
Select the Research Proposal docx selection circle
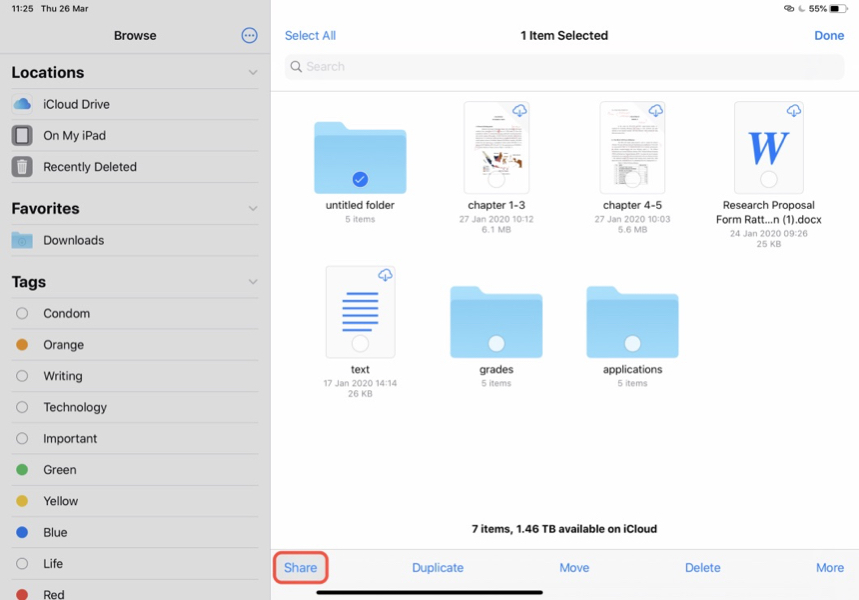(769, 179)
